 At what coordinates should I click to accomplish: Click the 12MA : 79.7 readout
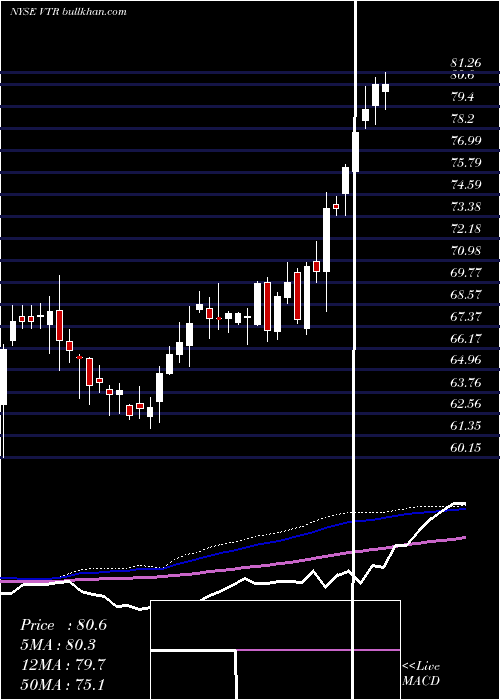62,665
